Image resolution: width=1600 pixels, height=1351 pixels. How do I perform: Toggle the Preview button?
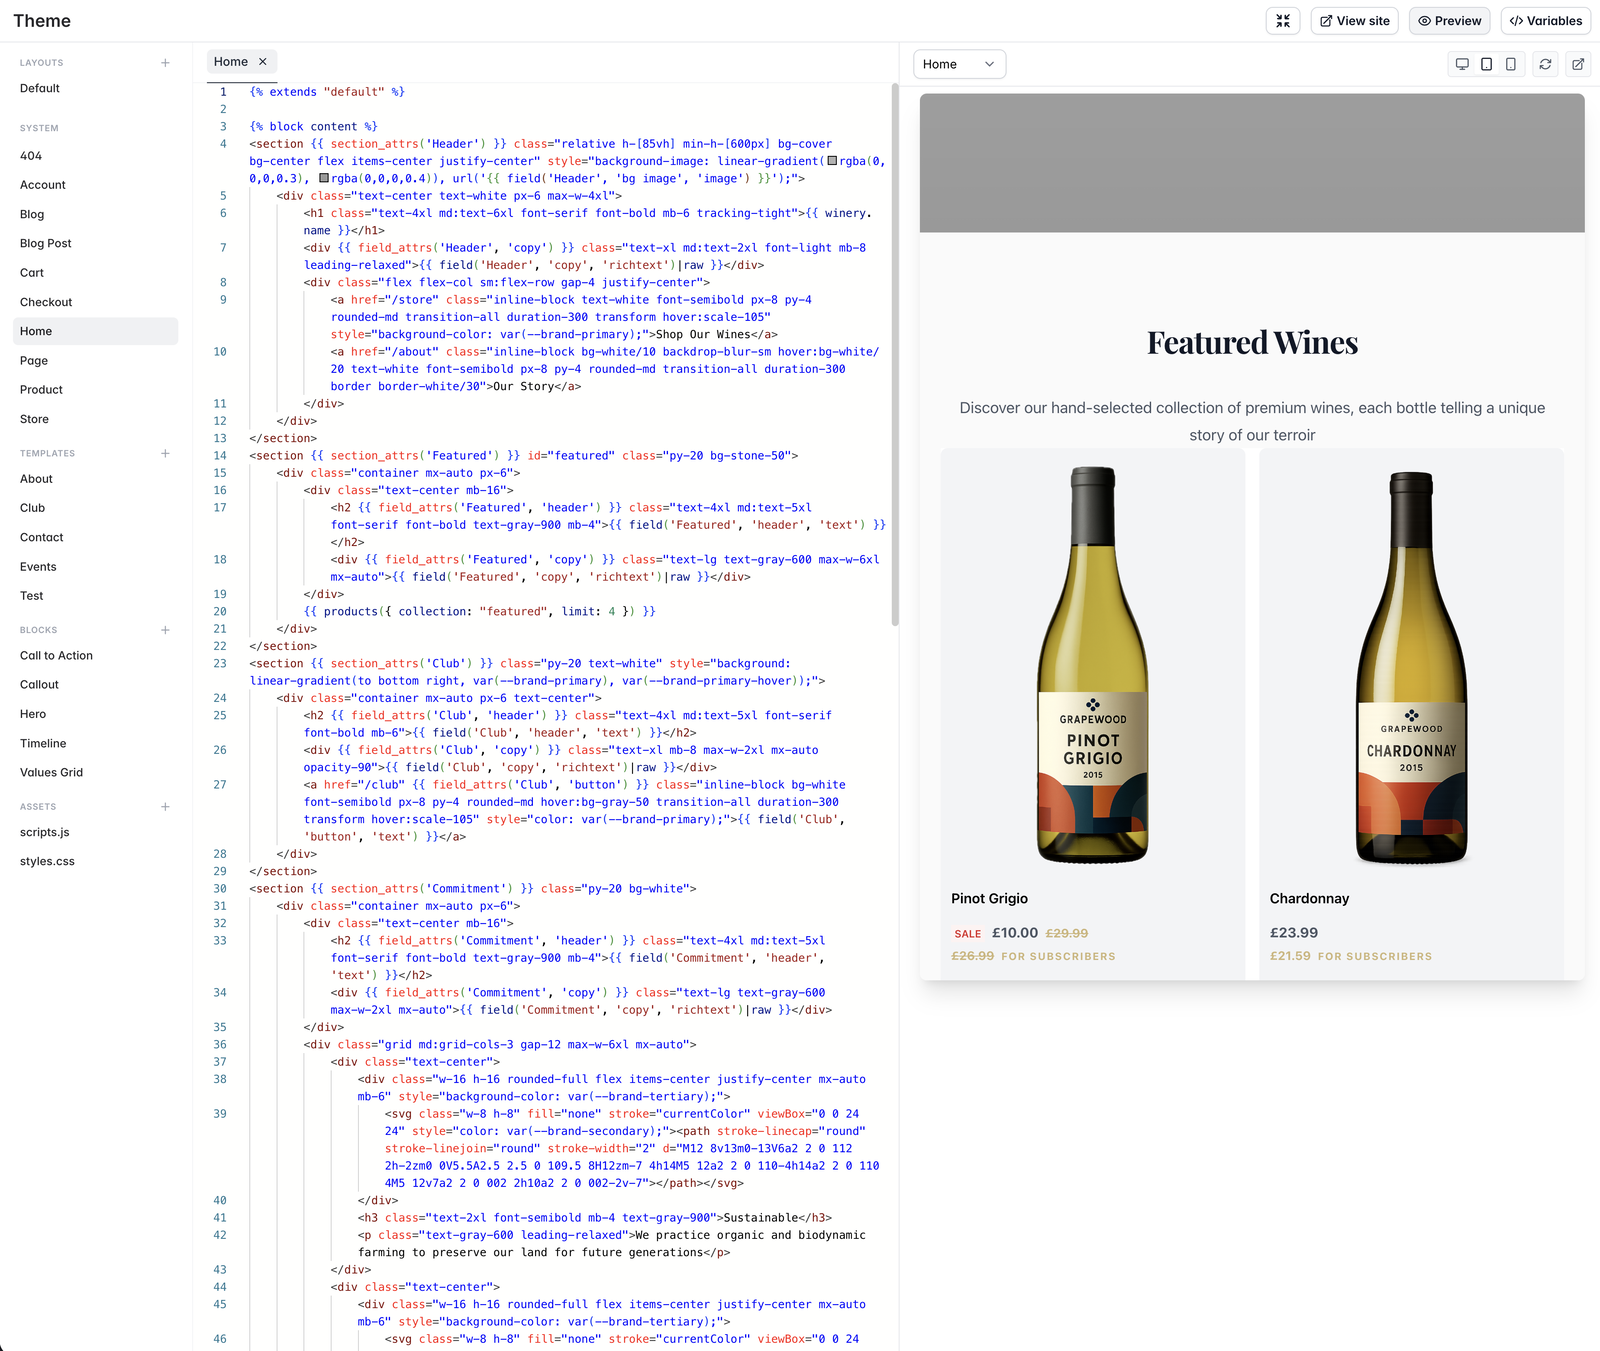[1450, 21]
